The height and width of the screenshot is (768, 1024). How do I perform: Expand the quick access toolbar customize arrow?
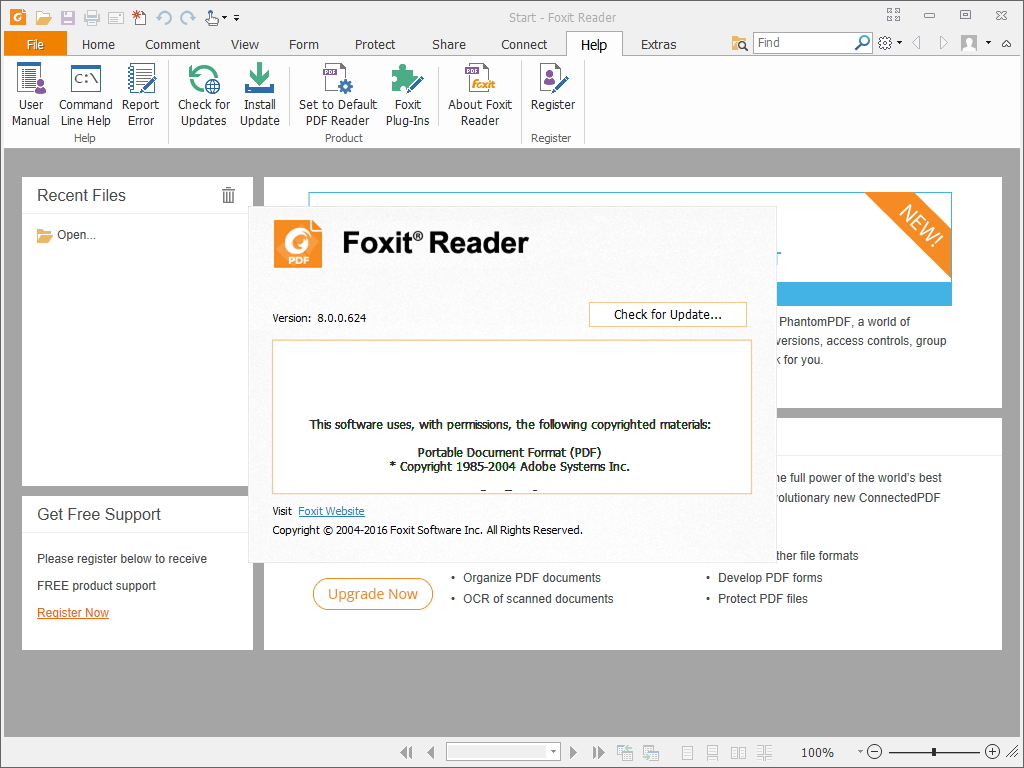tap(237, 17)
